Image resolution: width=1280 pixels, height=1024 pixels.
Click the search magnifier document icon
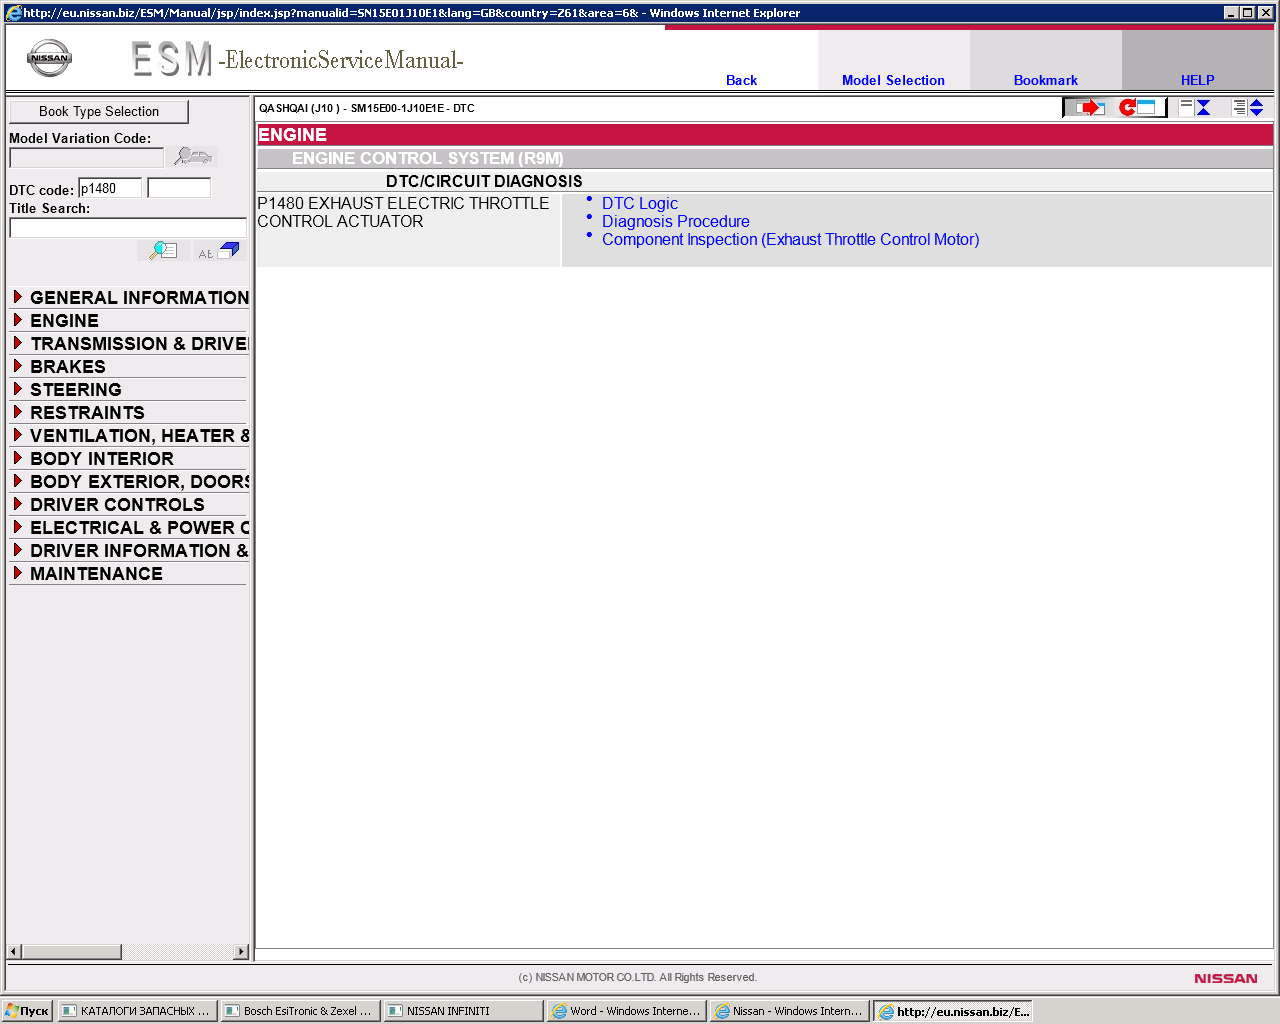pyautogui.click(x=163, y=251)
